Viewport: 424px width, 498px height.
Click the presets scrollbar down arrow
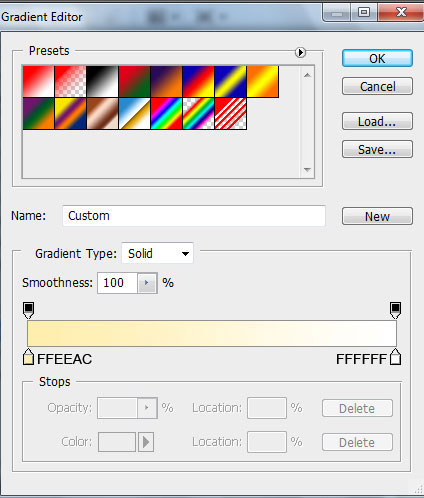(x=307, y=170)
